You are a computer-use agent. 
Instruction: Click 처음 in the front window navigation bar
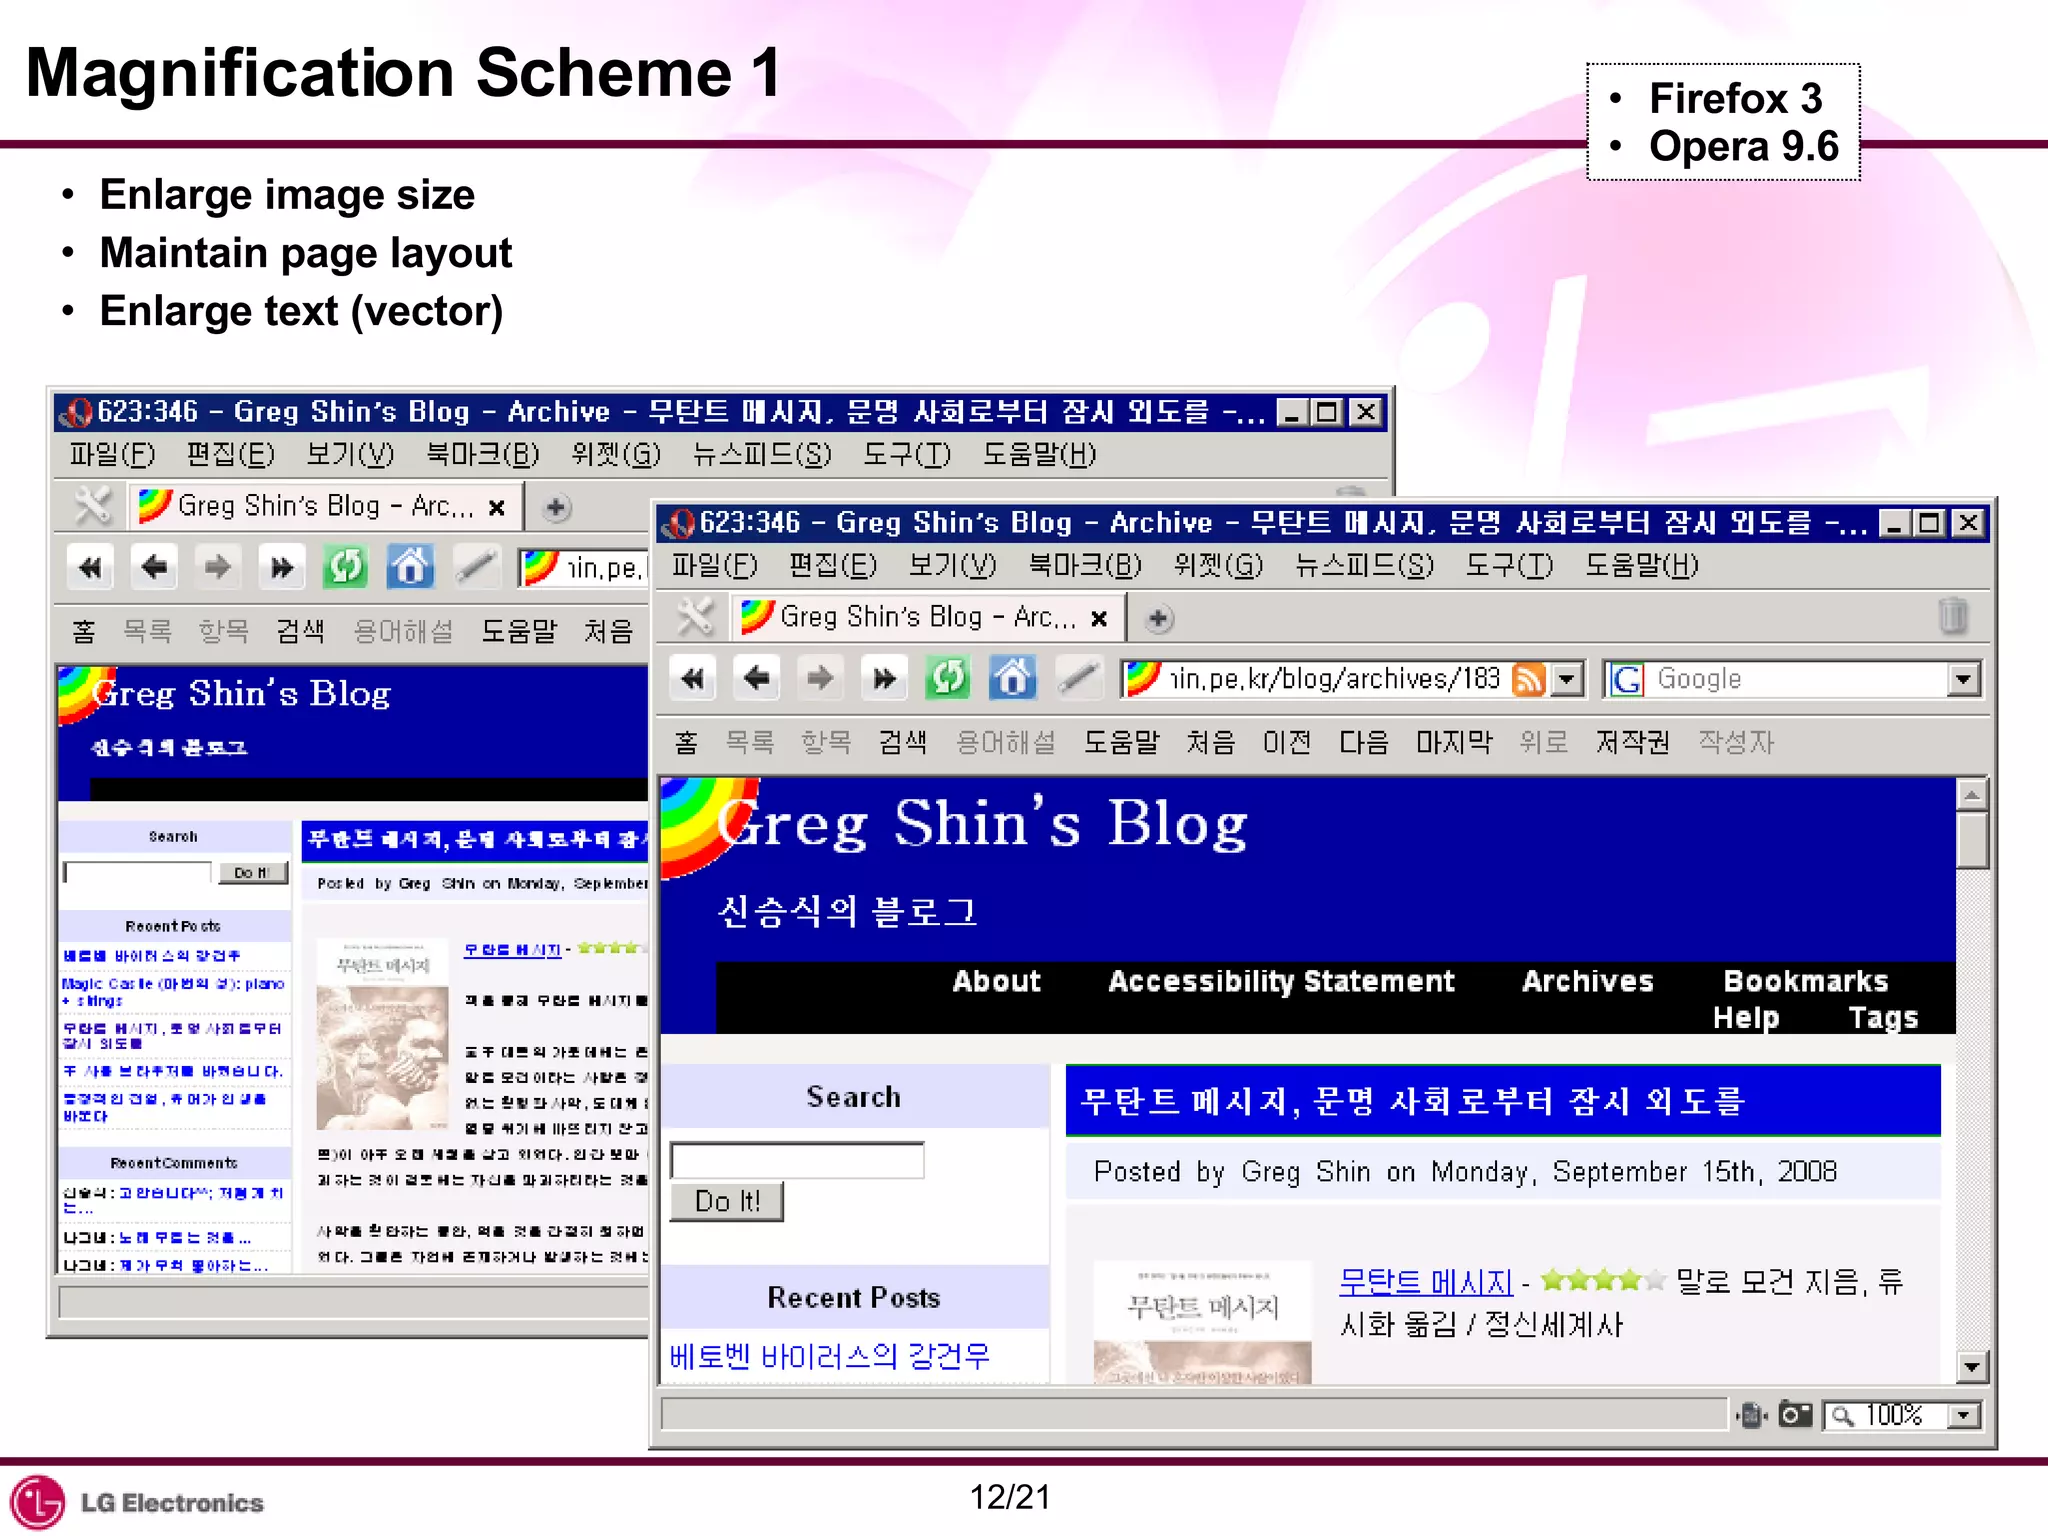pos(1211,742)
